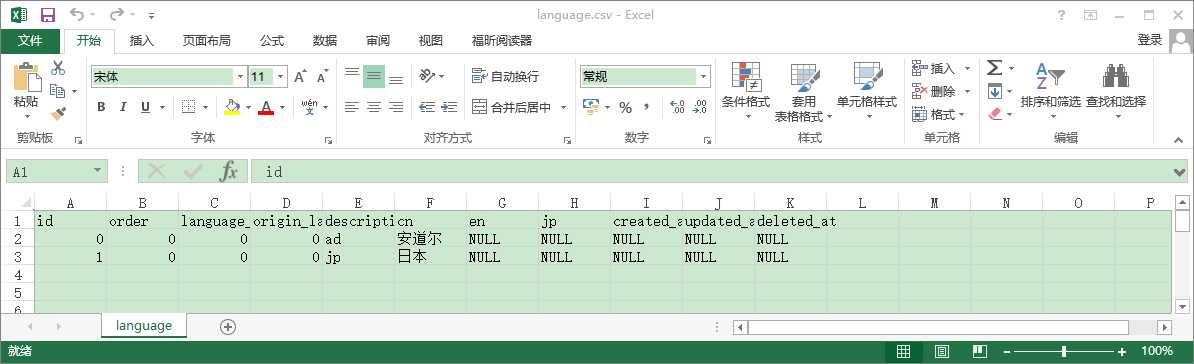The height and width of the screenshot is (364, 1194).
Task: Click the Save icon in quick access toolbar
Action: [47, 14]
